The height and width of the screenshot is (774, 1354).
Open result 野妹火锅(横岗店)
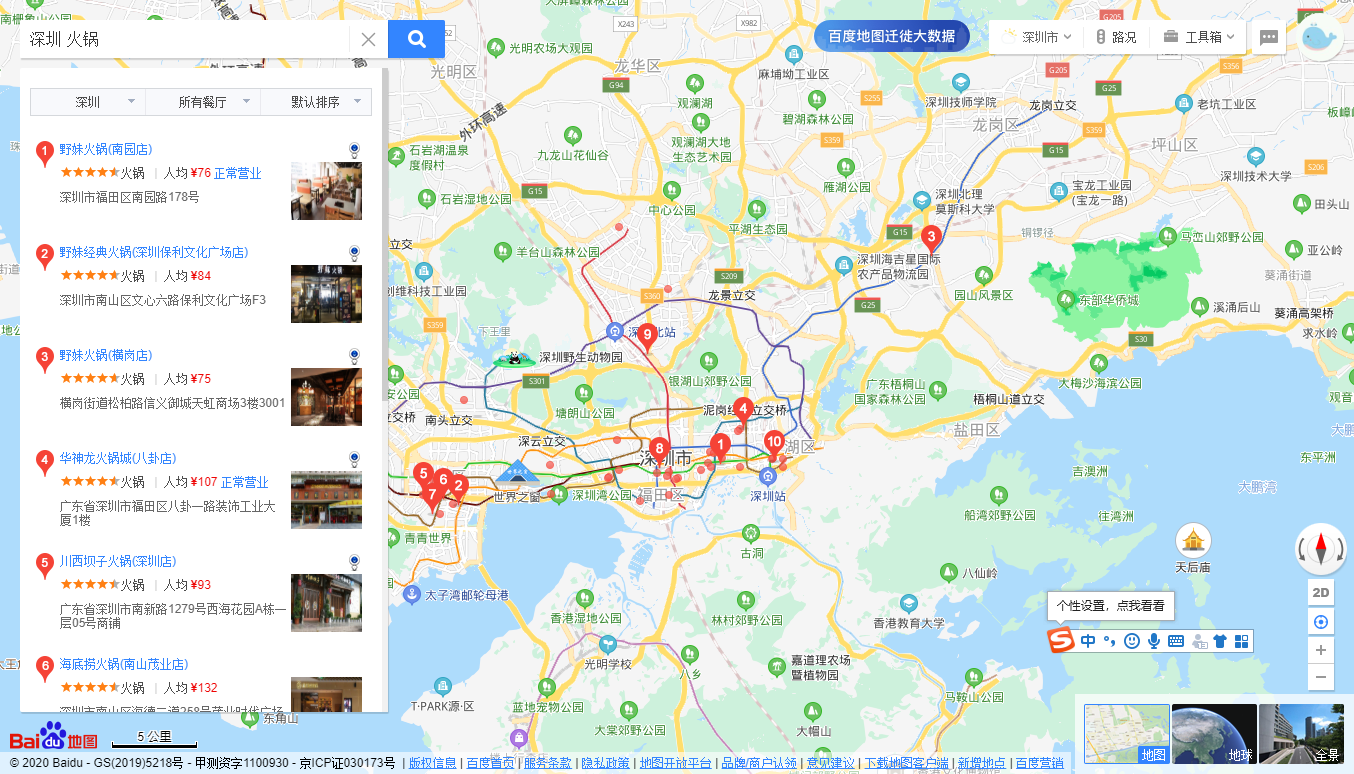105,355
